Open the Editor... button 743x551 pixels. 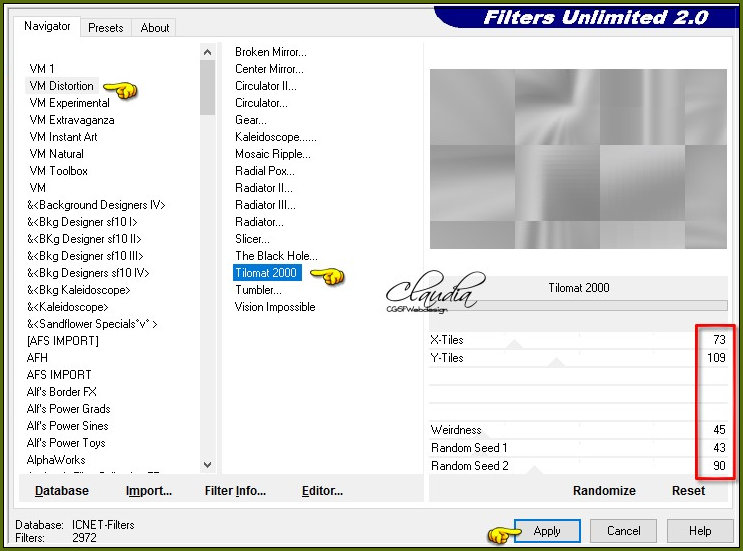(322, 491)
